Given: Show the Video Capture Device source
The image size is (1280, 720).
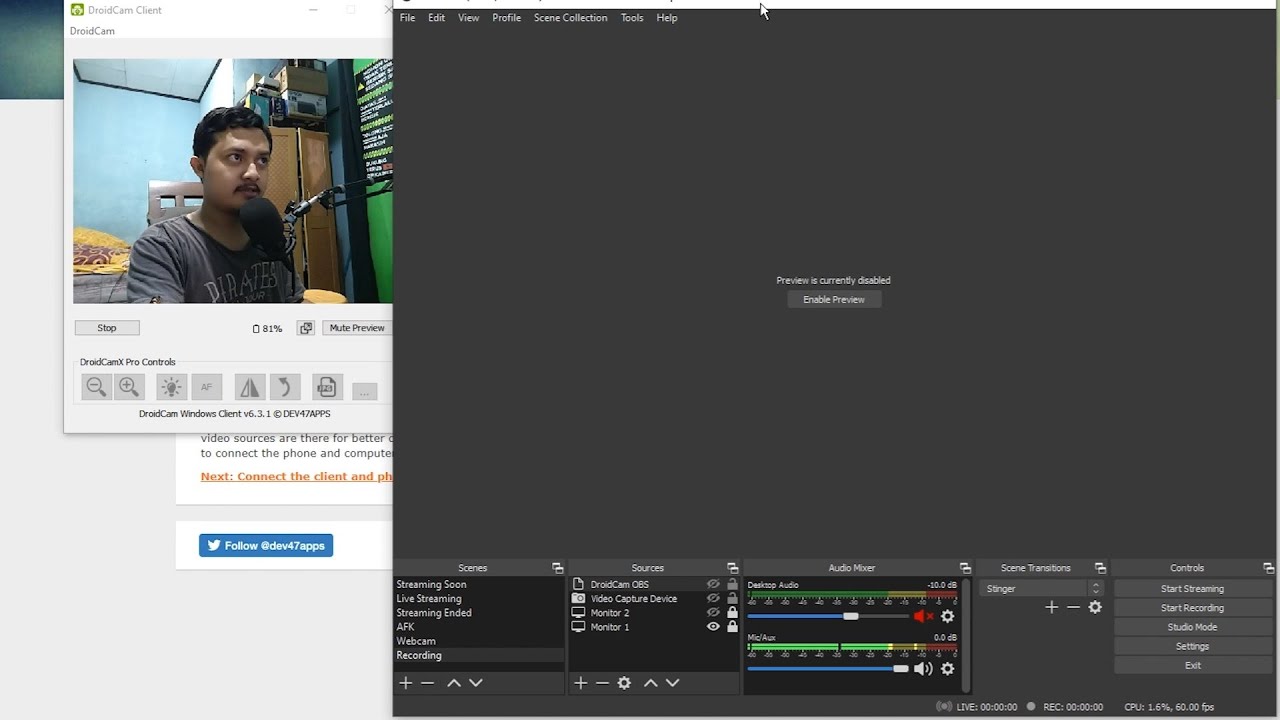Looking at the screenshot, I should click(x=713, y=599).
